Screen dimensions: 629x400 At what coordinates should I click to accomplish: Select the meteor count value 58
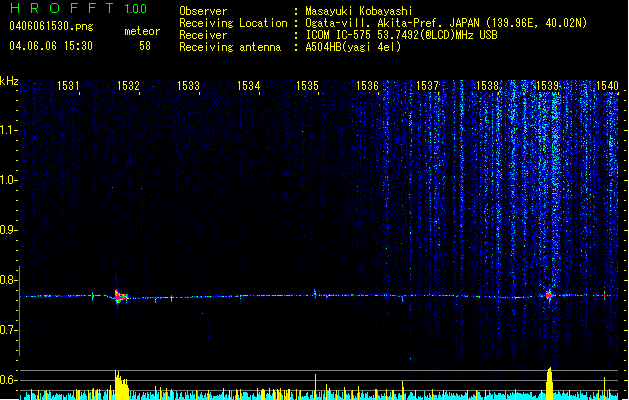tap(145, 46)
